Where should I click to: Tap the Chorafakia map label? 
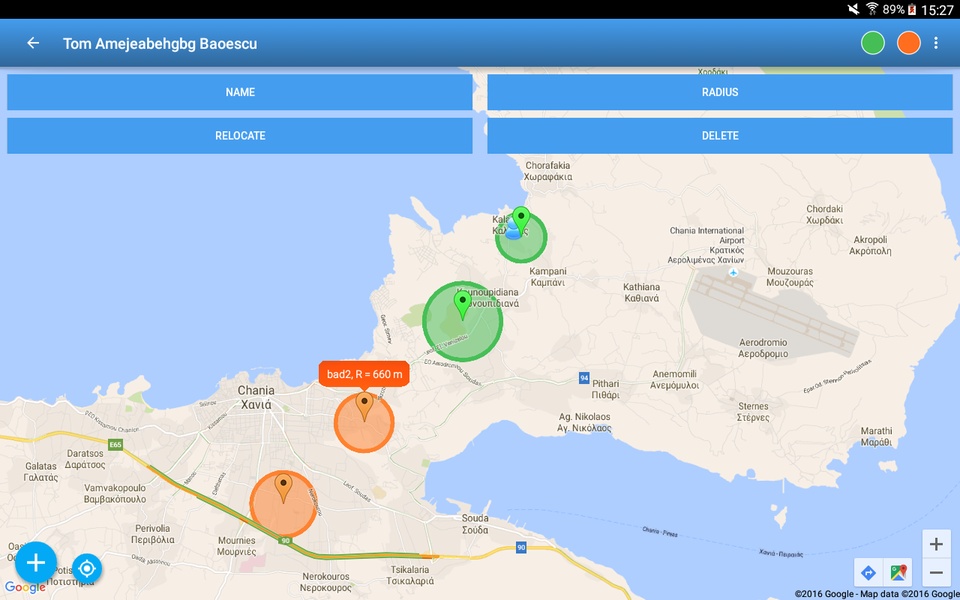pos(548,171)
